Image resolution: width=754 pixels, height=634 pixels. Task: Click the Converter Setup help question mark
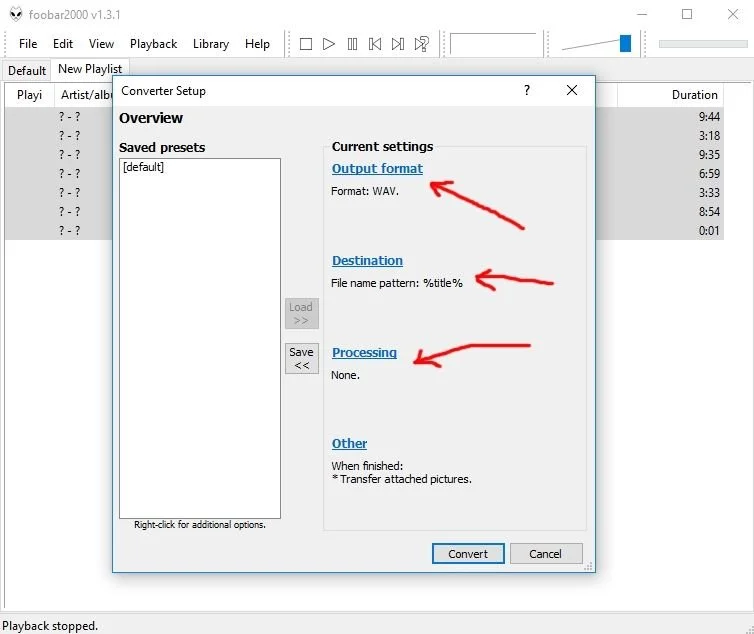tap(527, 90)
